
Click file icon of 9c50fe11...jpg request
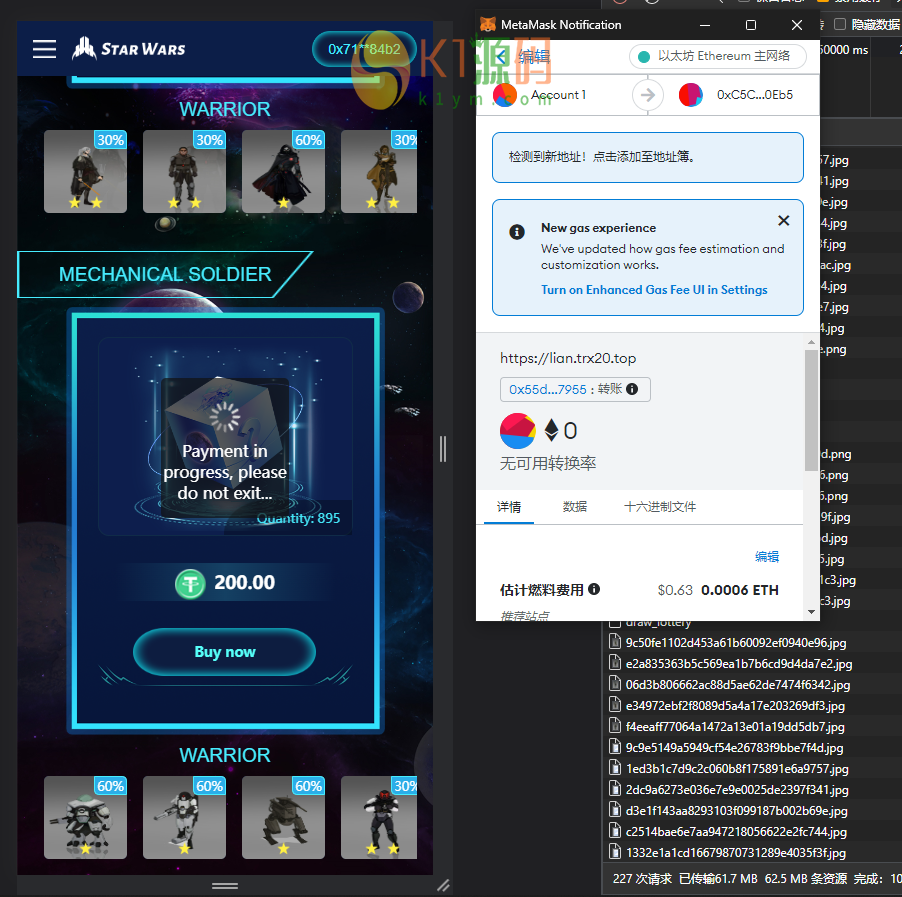pyautogui.click(x=615, y=642)
